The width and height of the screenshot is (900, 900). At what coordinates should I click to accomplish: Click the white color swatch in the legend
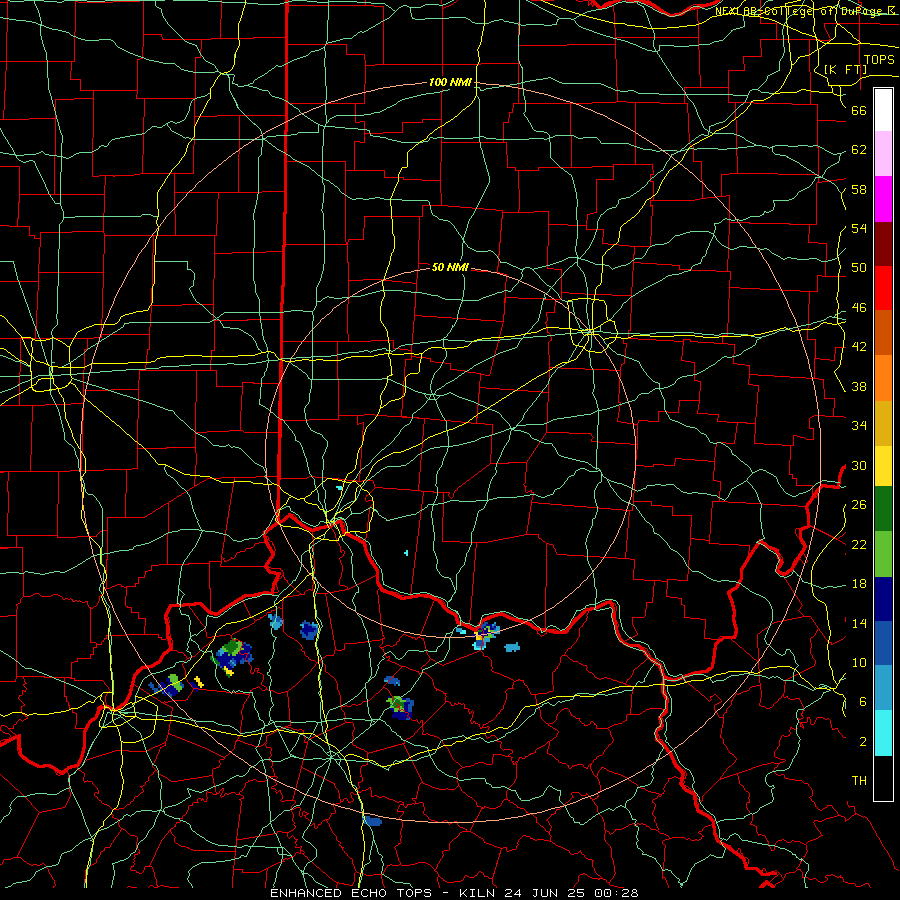point(883,110)
